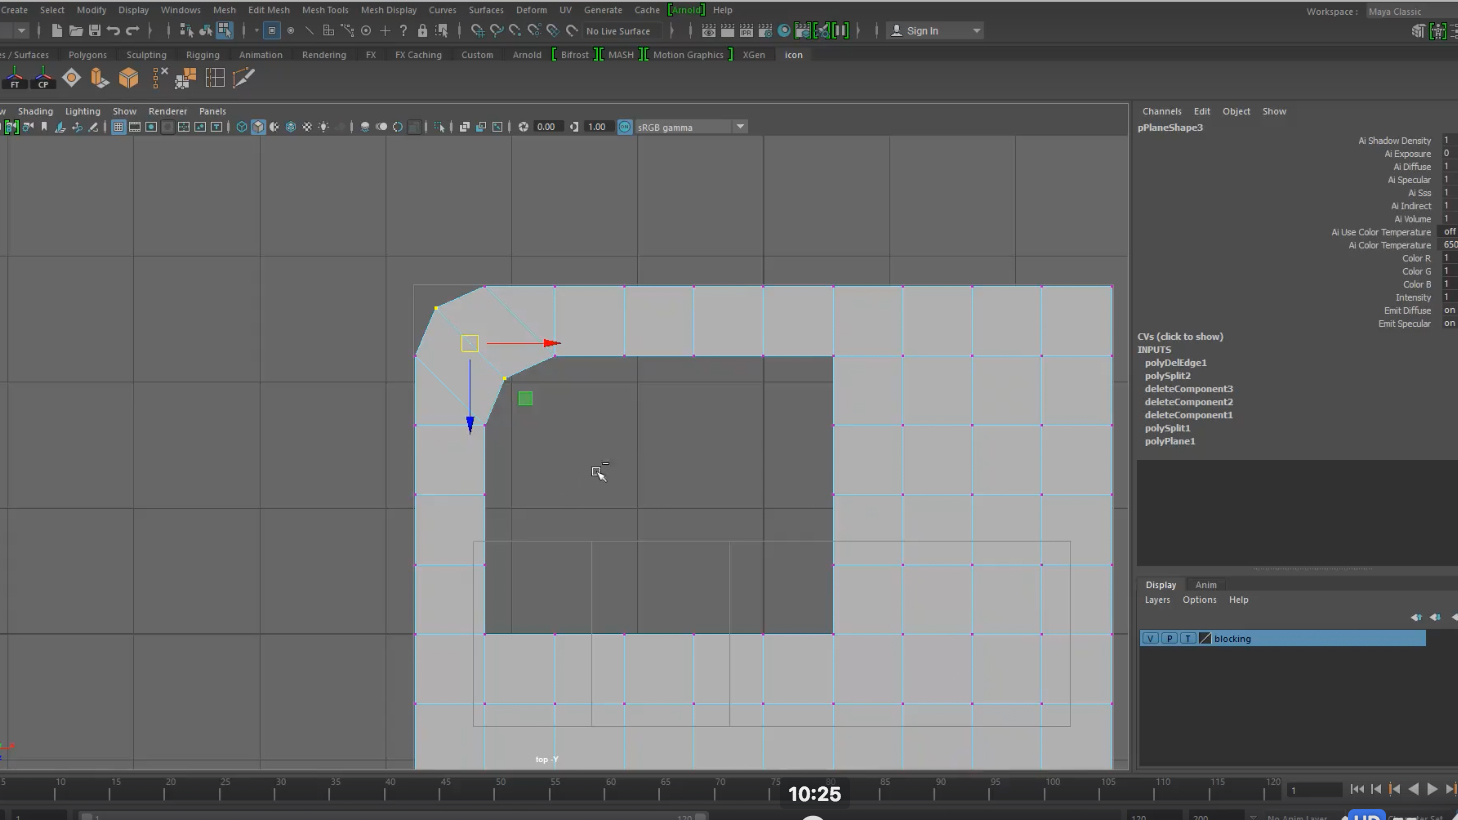1458x820 pixels.
Task: Click the polygon cube shelf icon
Action: (x=128, y=78)
